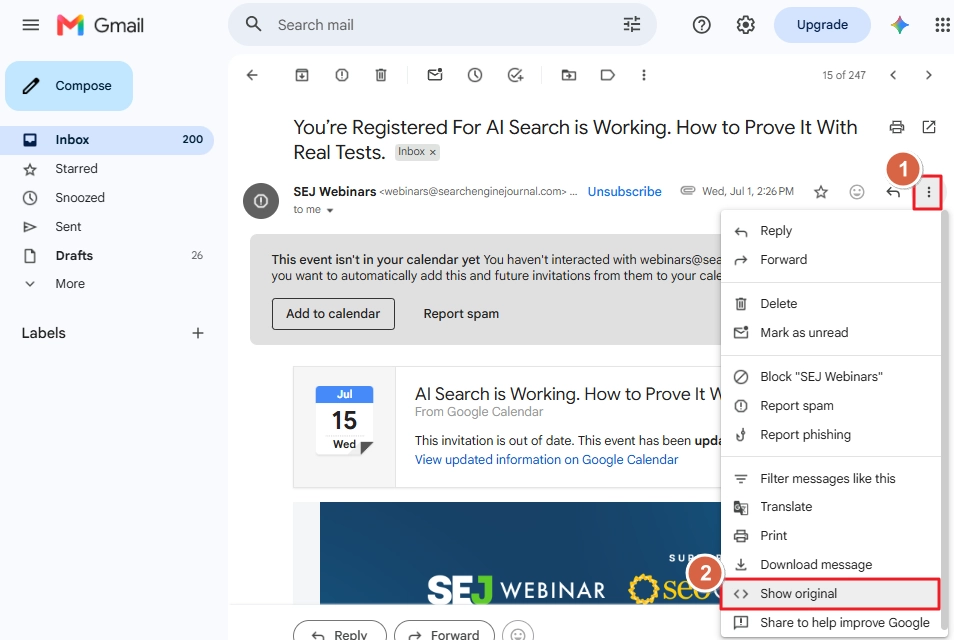Click sender avatar icon for SEJ Webinars
954x640 pixels.
[261, 201]
